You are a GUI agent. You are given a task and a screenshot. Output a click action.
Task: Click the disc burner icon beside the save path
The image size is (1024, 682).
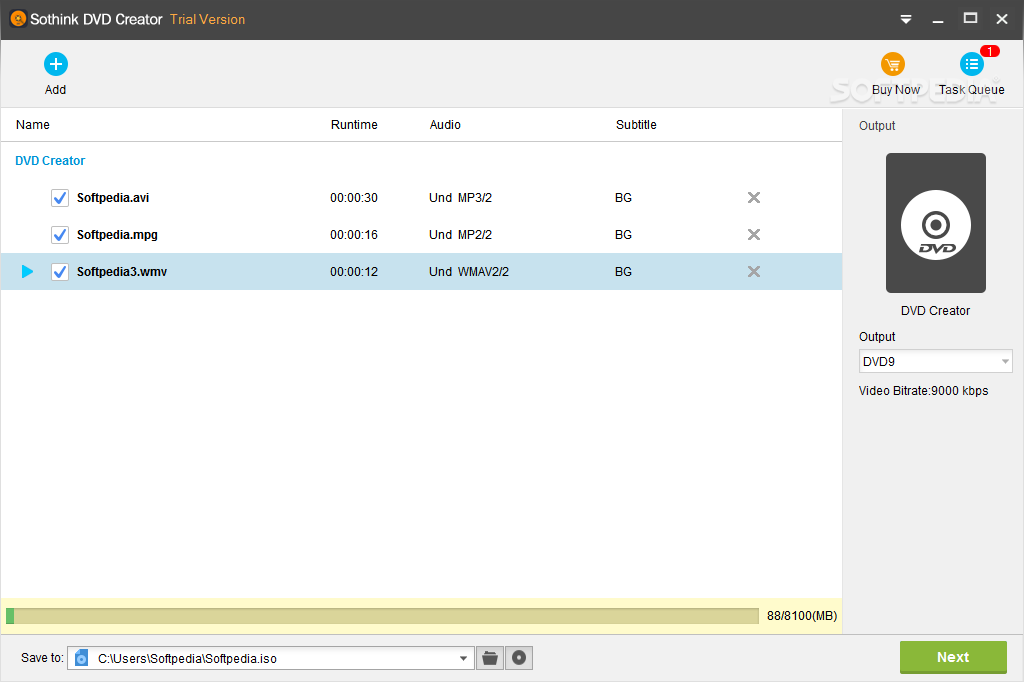[x=519, y=658]
